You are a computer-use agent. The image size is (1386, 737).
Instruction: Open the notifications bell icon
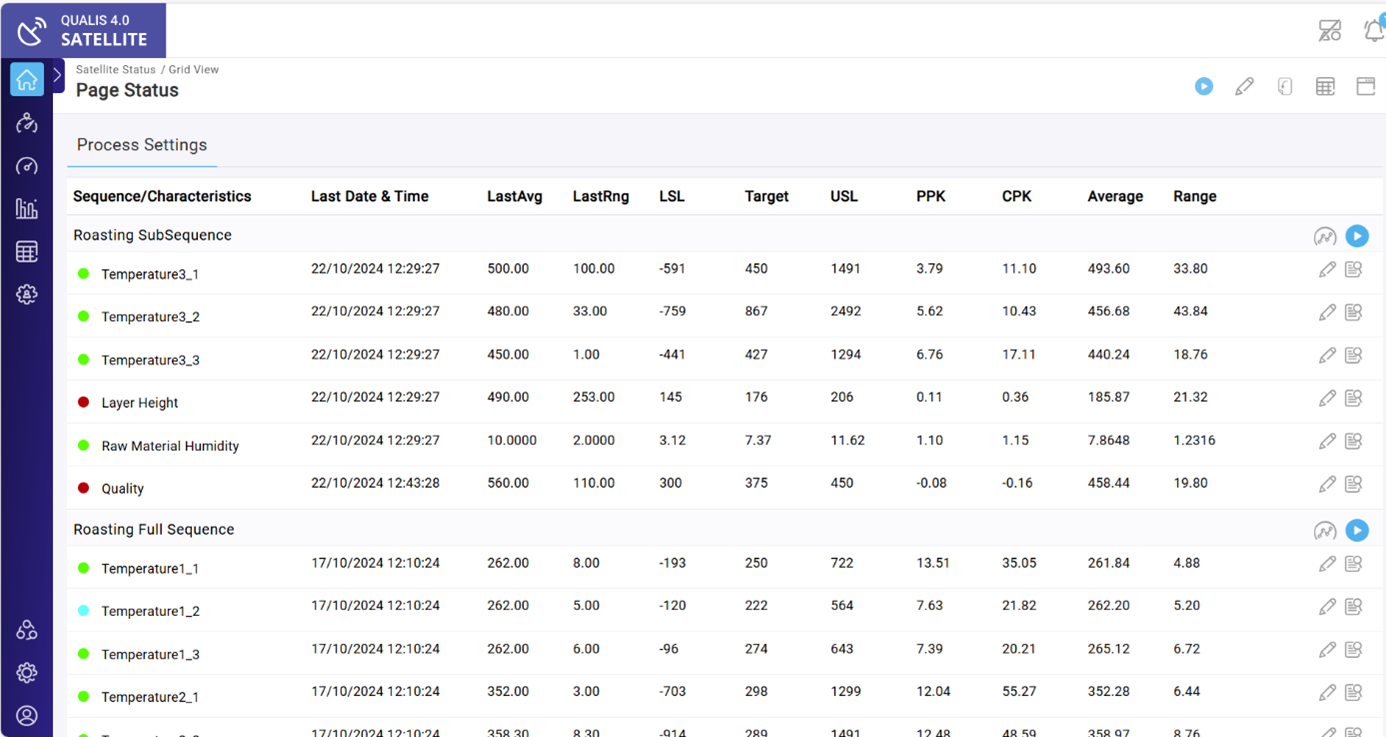[x=1373, y=30]
